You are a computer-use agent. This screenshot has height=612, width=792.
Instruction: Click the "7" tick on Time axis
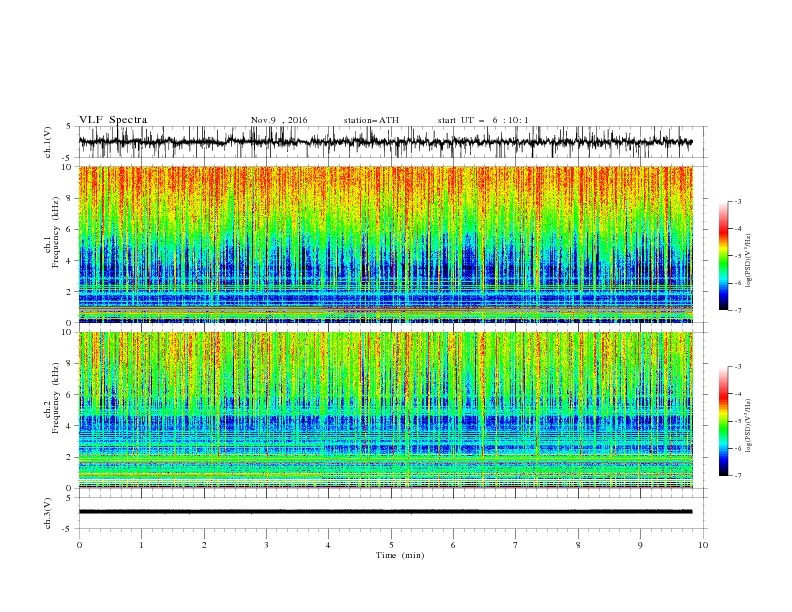pyautogui.click(x=516, y=545)
